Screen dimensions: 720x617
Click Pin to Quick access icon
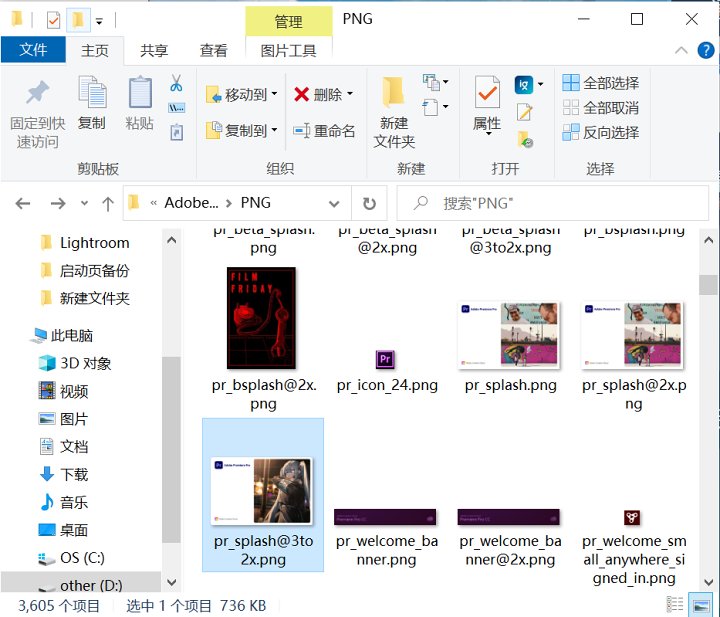(38, 92)
